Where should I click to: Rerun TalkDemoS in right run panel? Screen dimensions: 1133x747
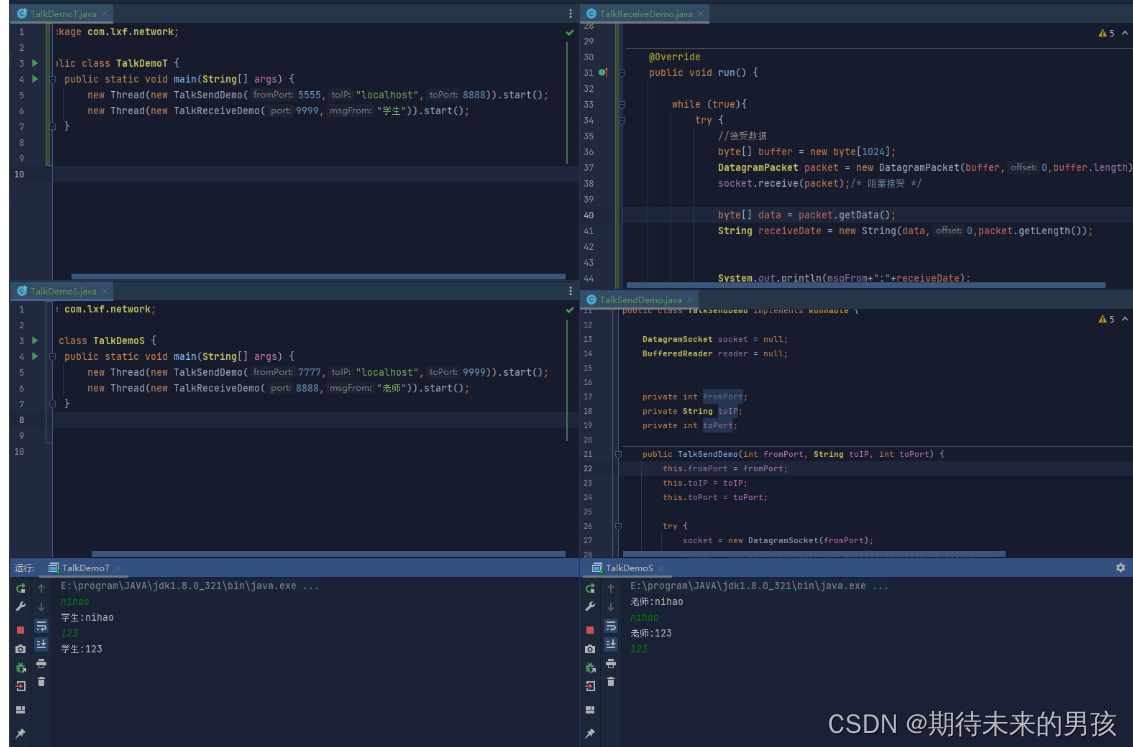tap(590, 588)
